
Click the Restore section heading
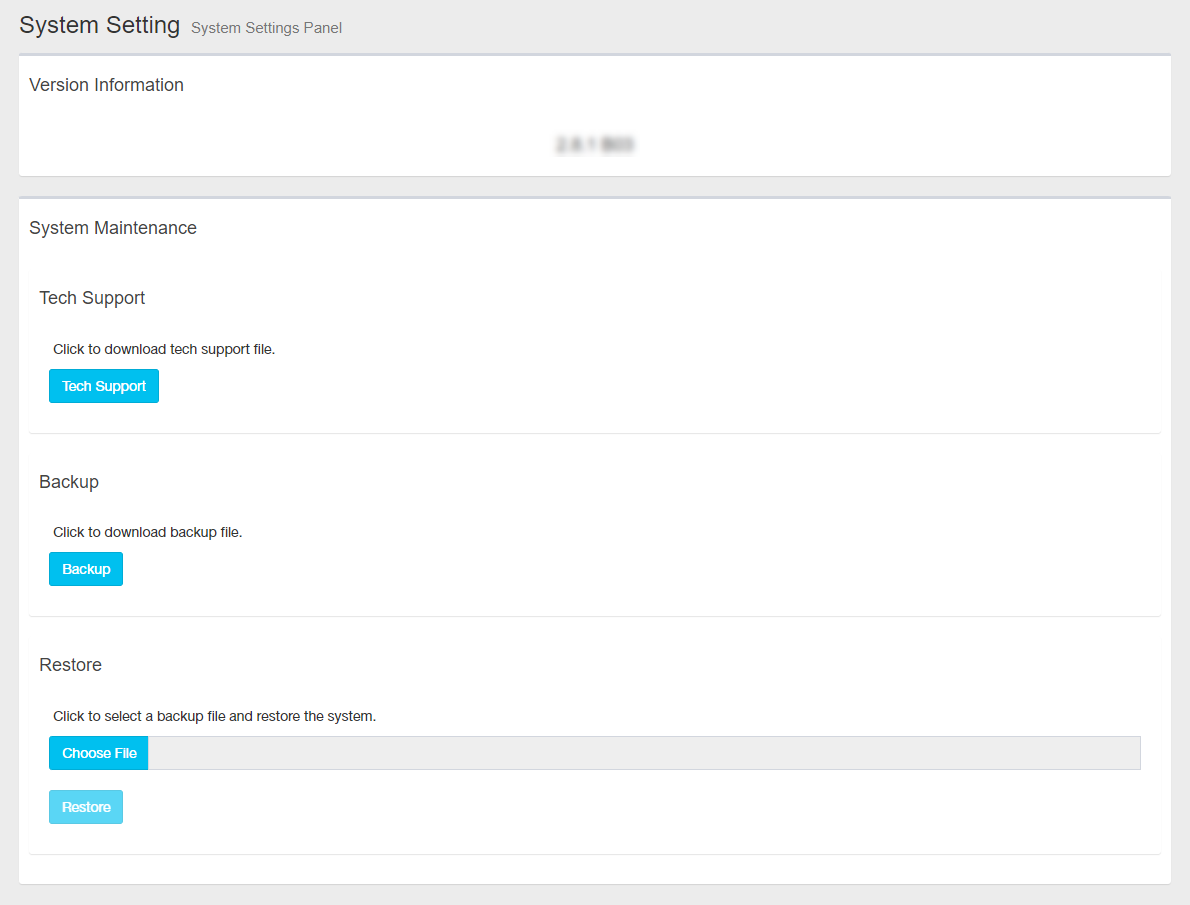point(70,665)
